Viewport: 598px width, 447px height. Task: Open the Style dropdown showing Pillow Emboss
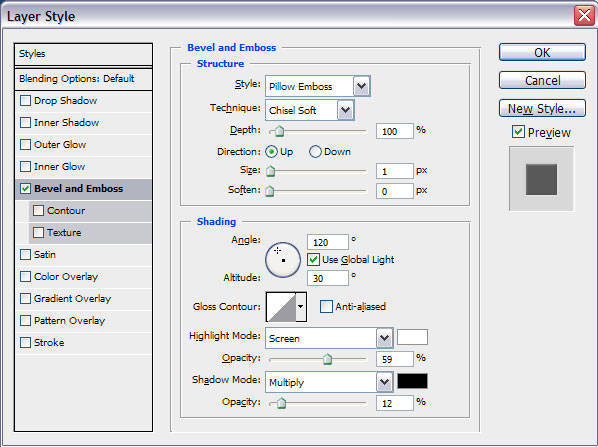click(317, 86)
